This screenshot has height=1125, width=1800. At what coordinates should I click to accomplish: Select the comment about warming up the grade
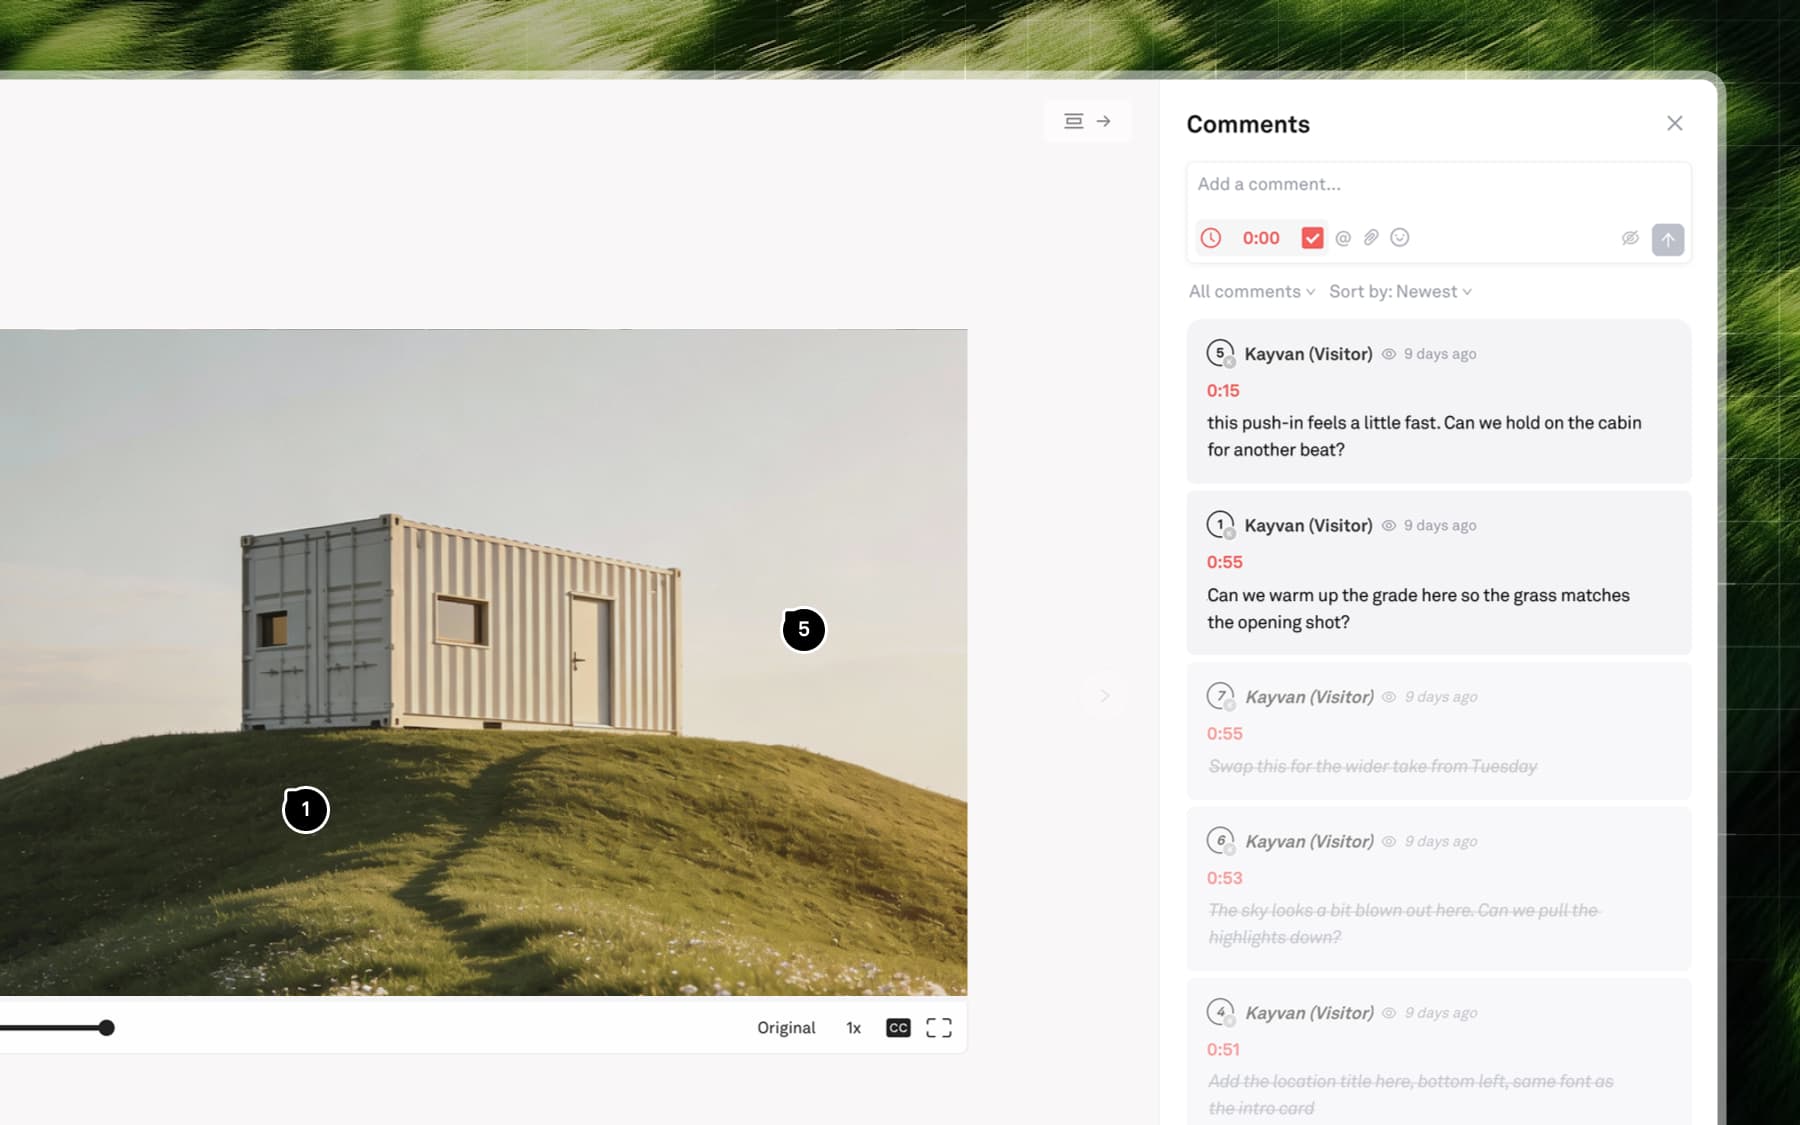point(1439,573)
